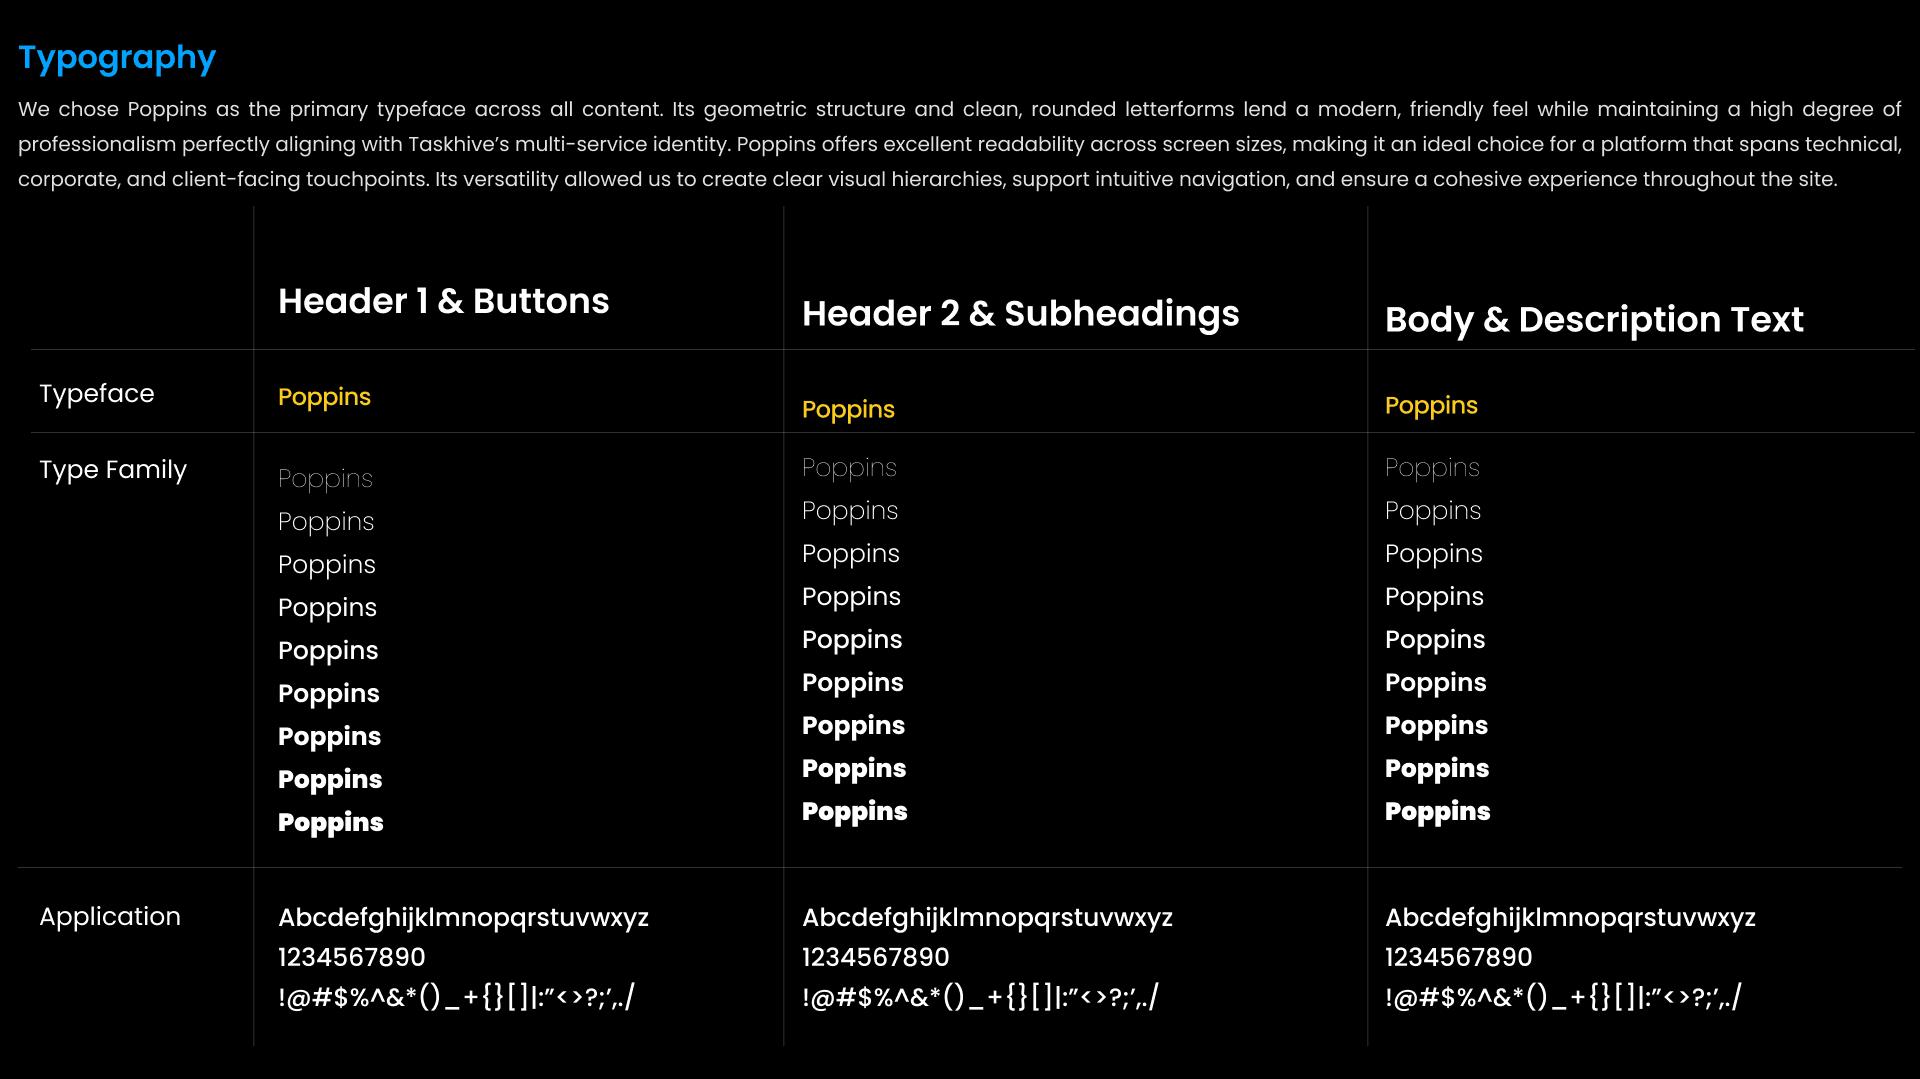Viewport: 1920px width, 1079px height.
Task: Select the "Body & Description Text" heading
Action: coord(1594,320)
